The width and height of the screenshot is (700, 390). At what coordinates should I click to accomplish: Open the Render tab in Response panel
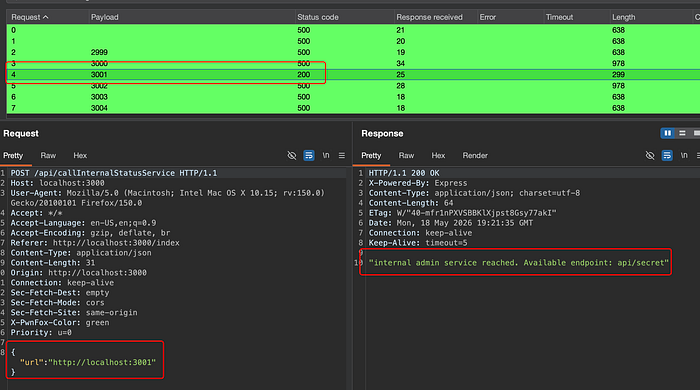[x=475, y=155]
